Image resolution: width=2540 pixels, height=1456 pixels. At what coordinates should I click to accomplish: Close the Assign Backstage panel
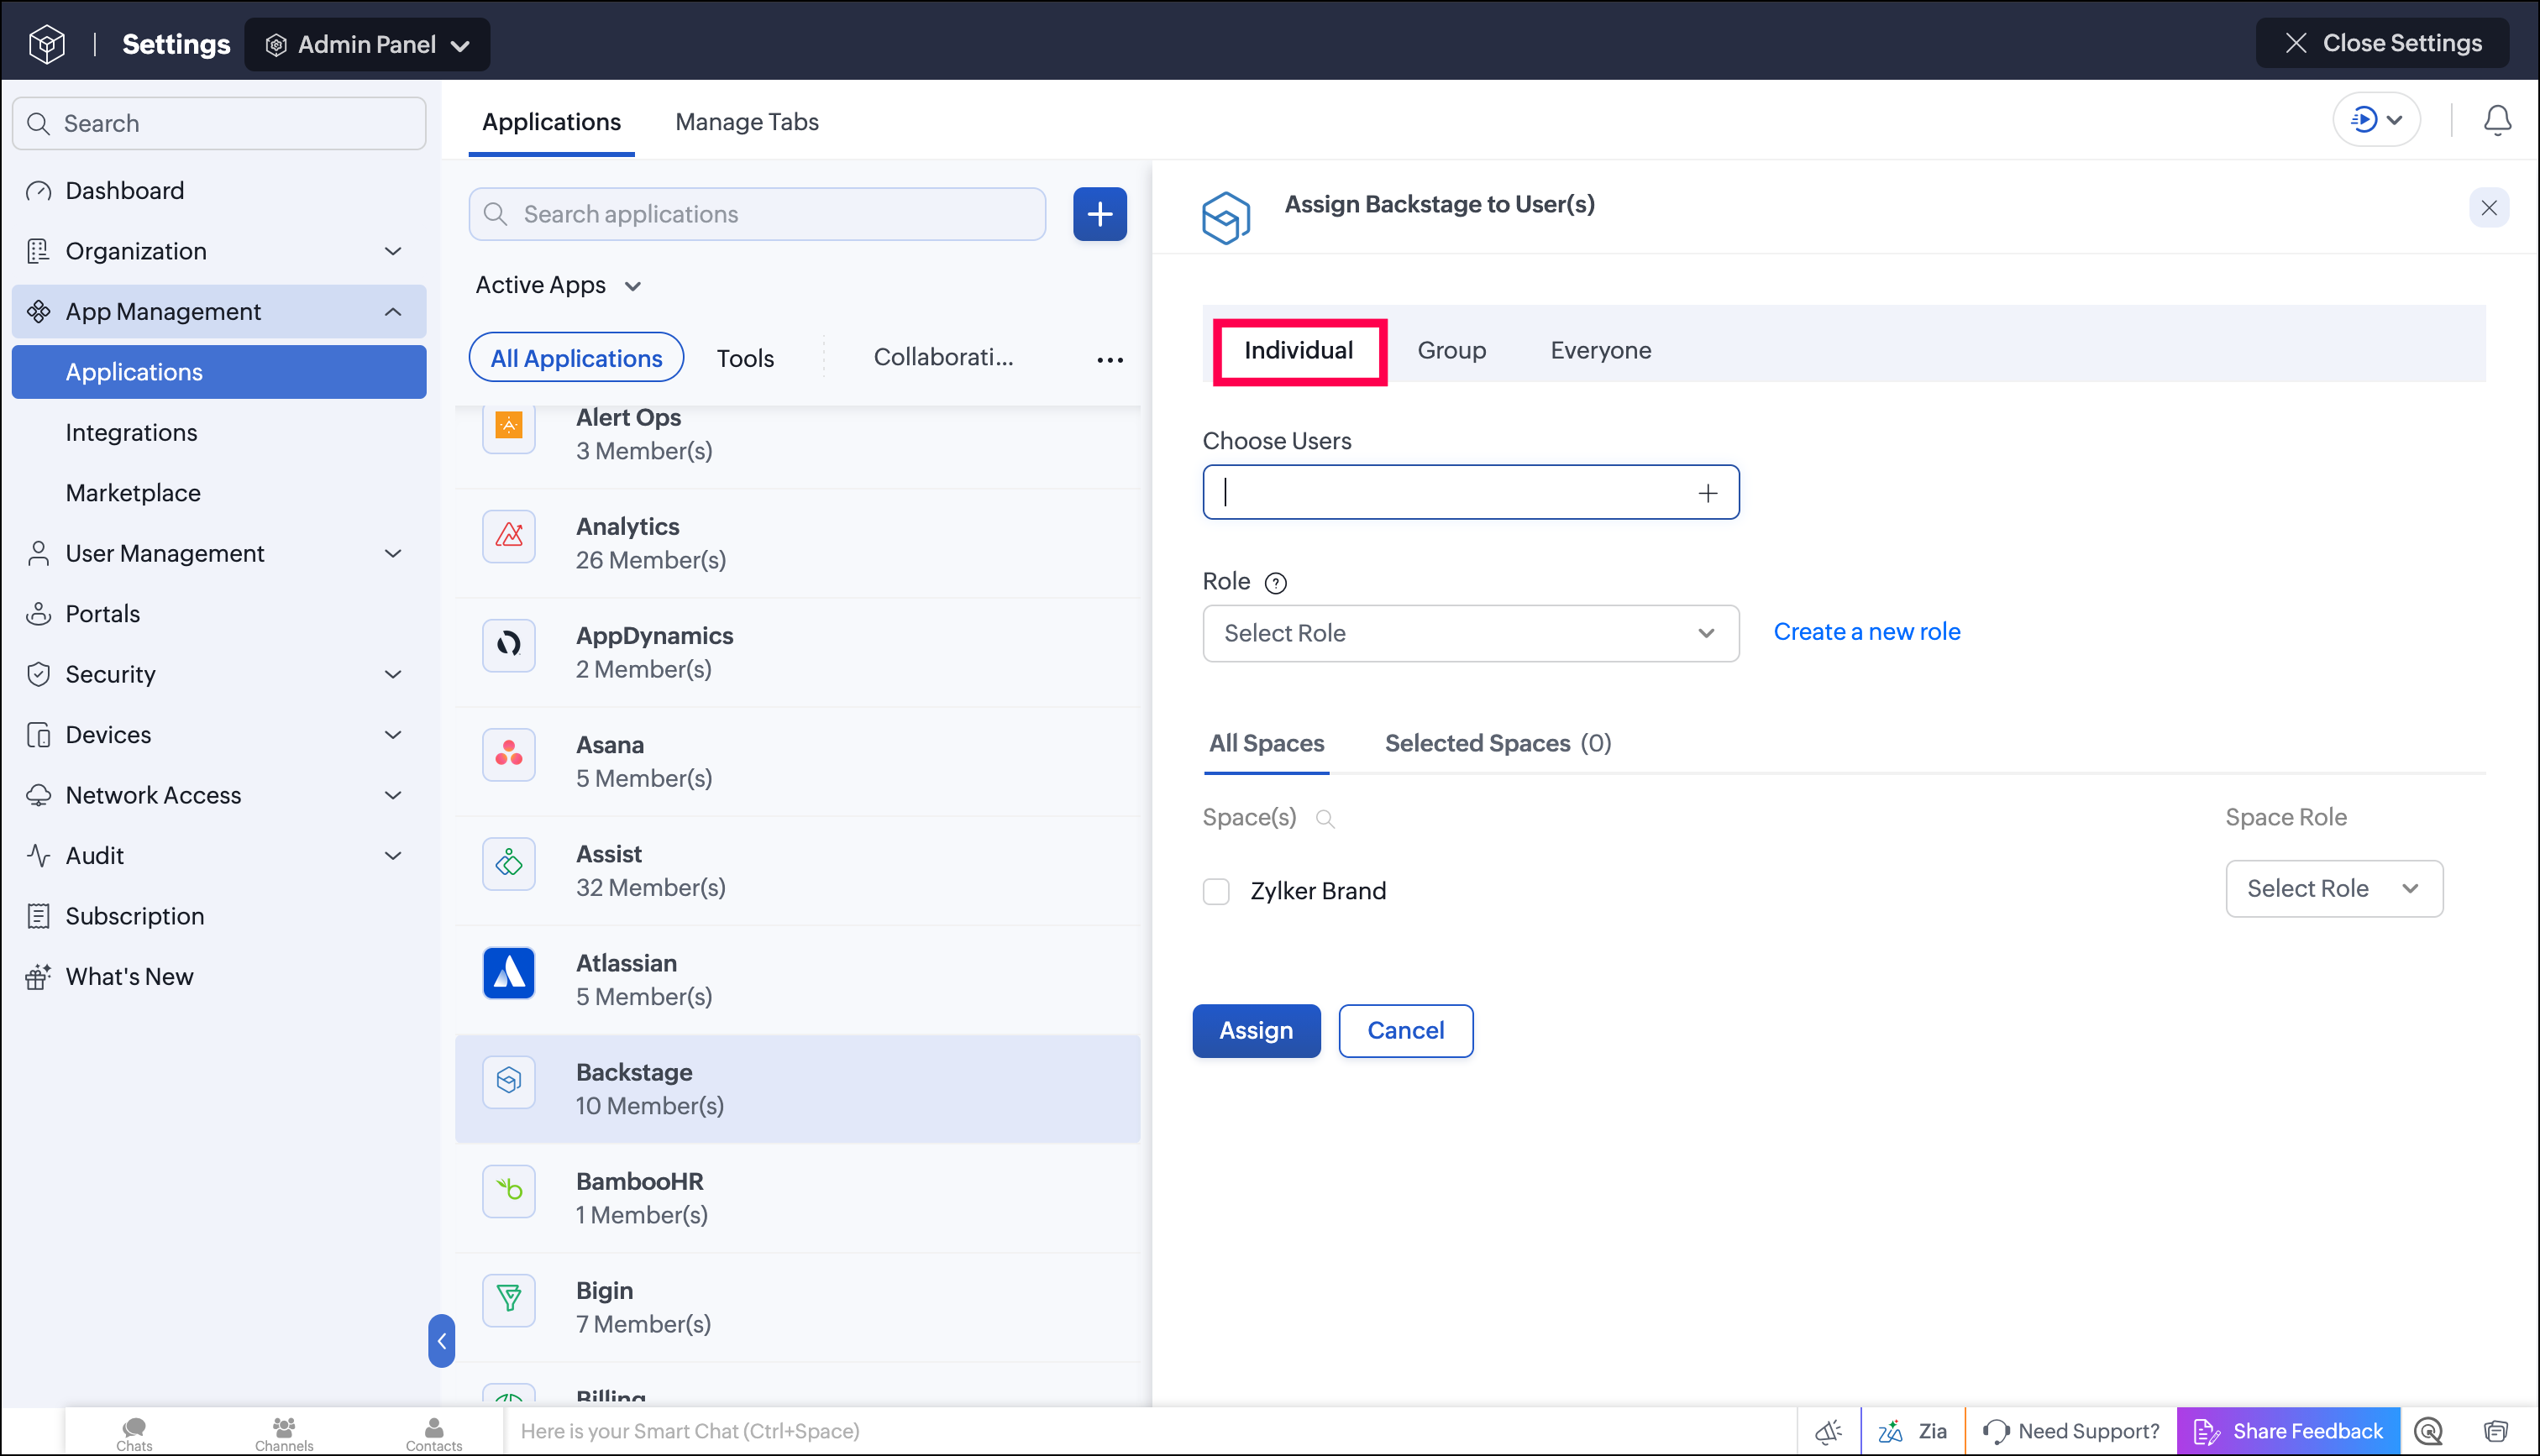pyautogui.click(x=2489, y=208)
